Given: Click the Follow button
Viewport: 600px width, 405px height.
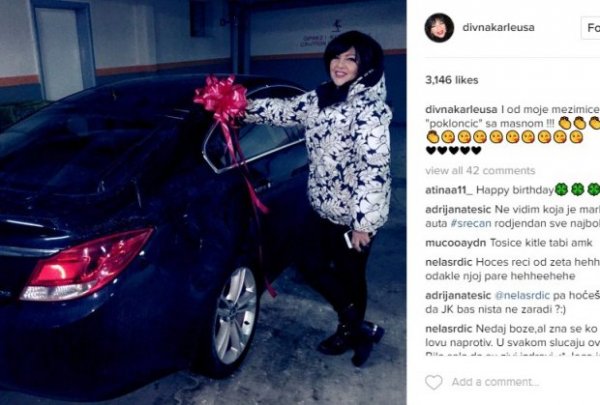Looking at the screenshot, I should point(590,28).
